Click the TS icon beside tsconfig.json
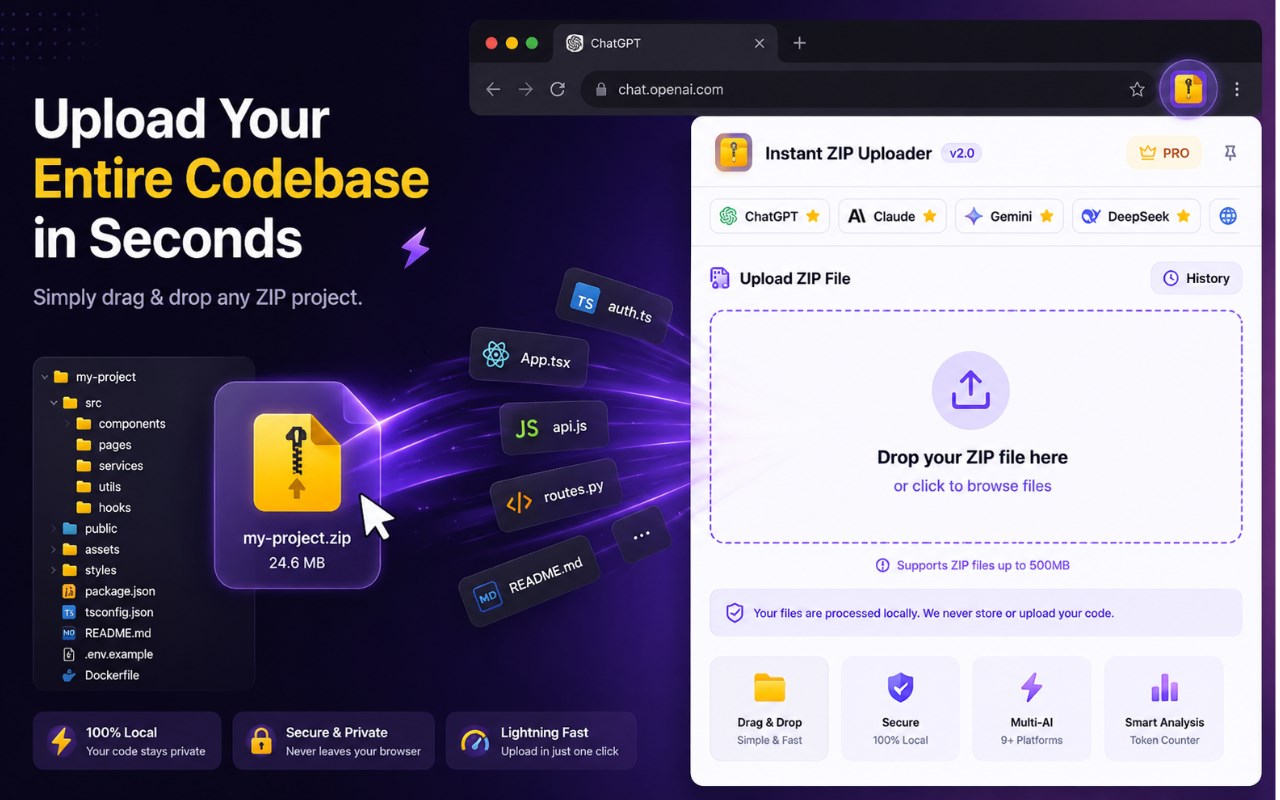This screenshot has height=800, width=1280. pyautogui.click(x=69, y=612)
